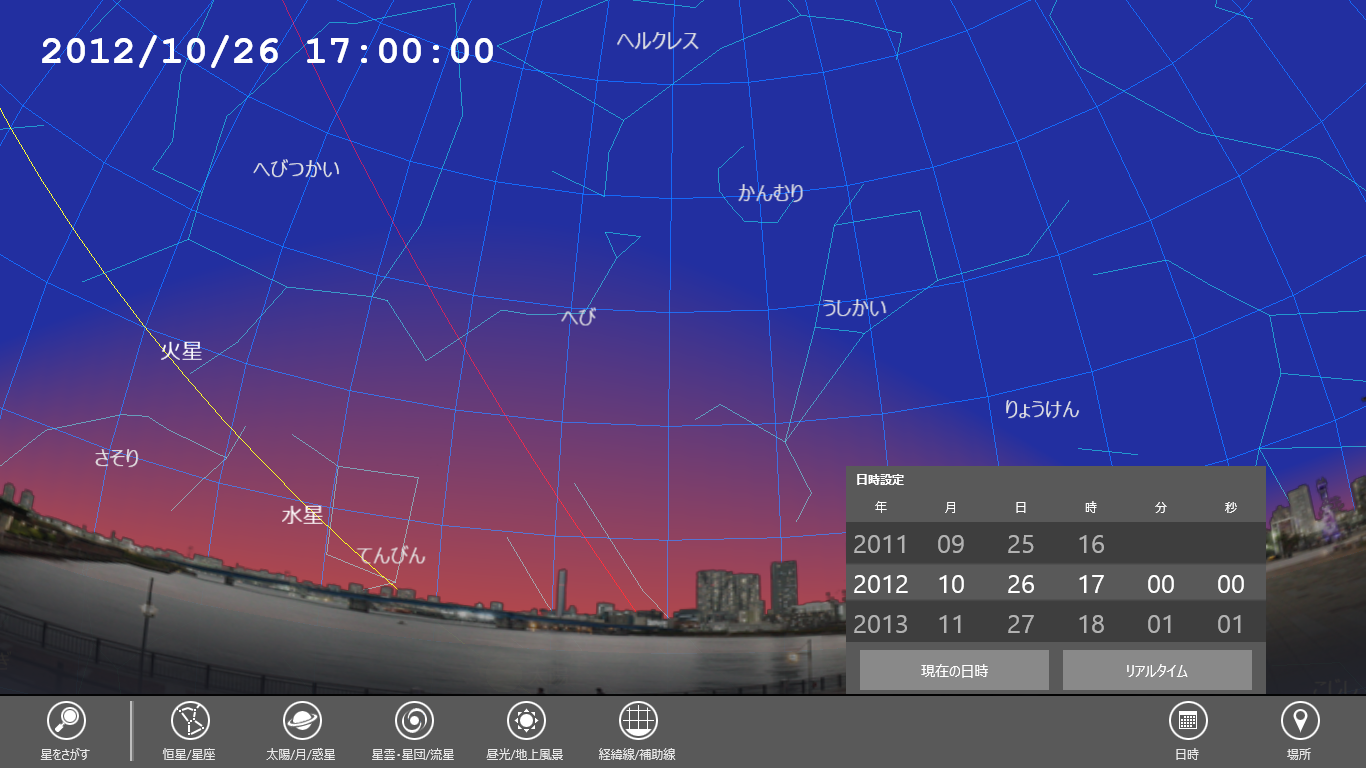
Task: Select day 27 in the date picker
Action: 1021,625
